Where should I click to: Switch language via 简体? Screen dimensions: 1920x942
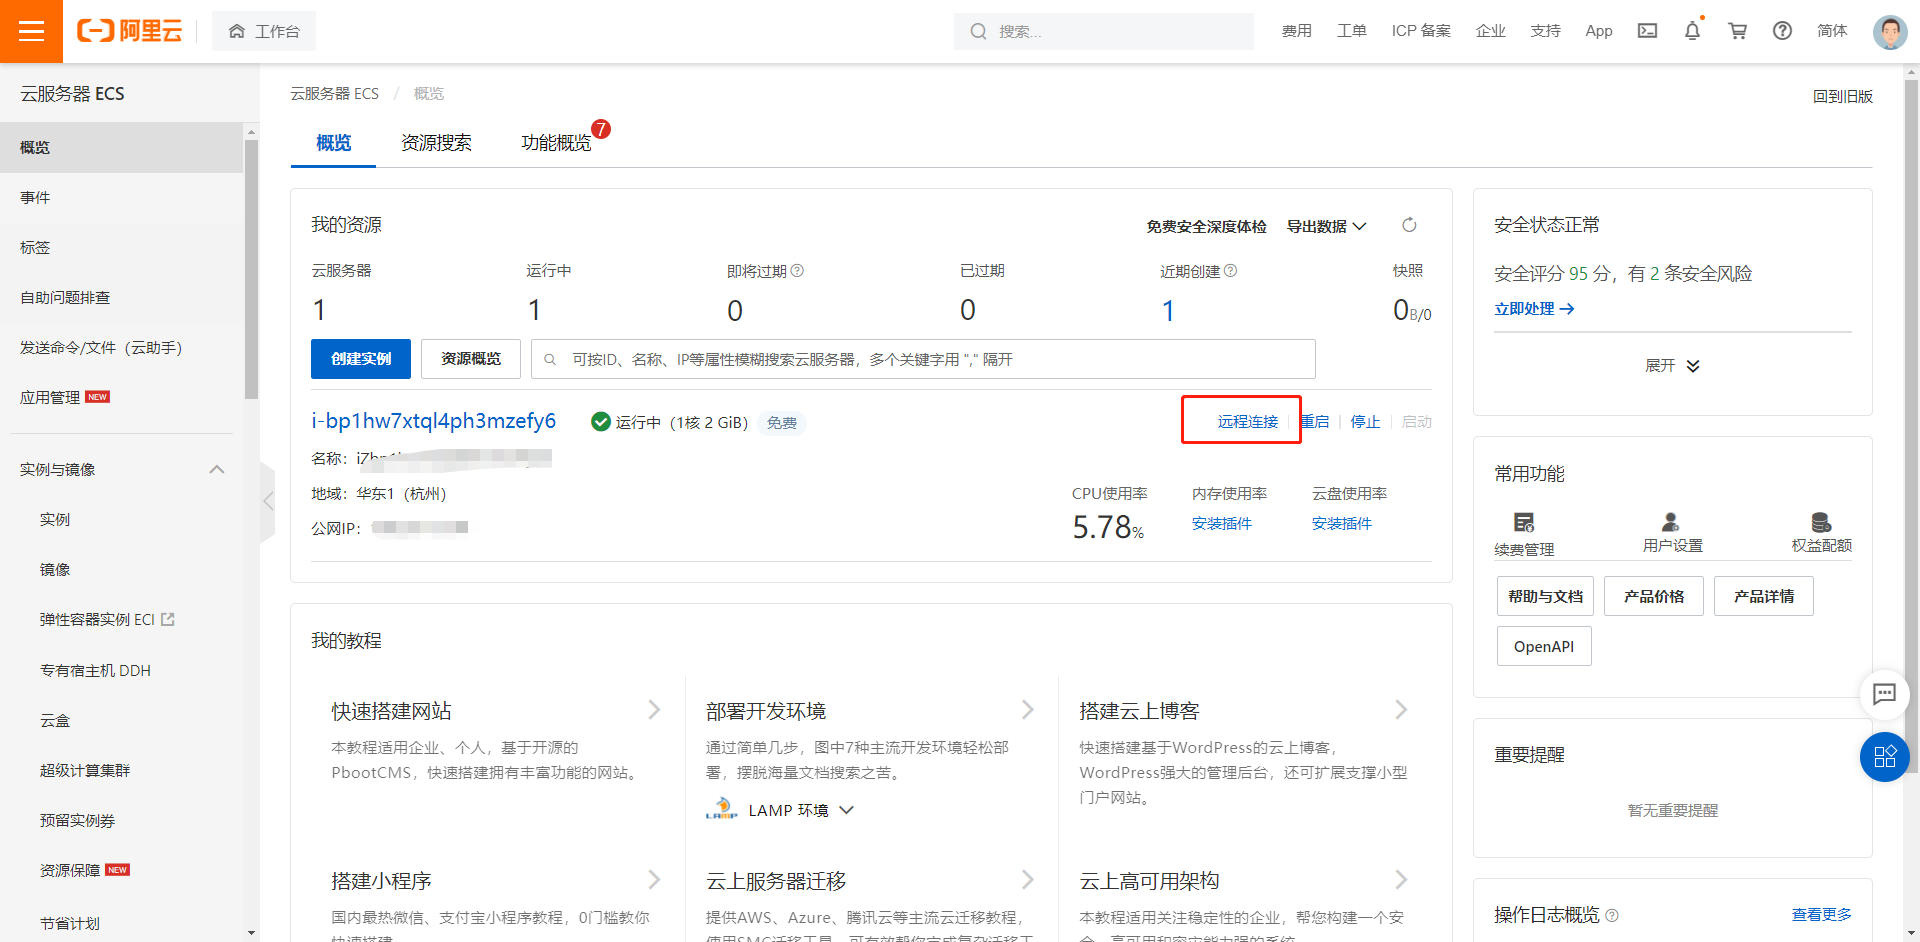(1832, 31)
